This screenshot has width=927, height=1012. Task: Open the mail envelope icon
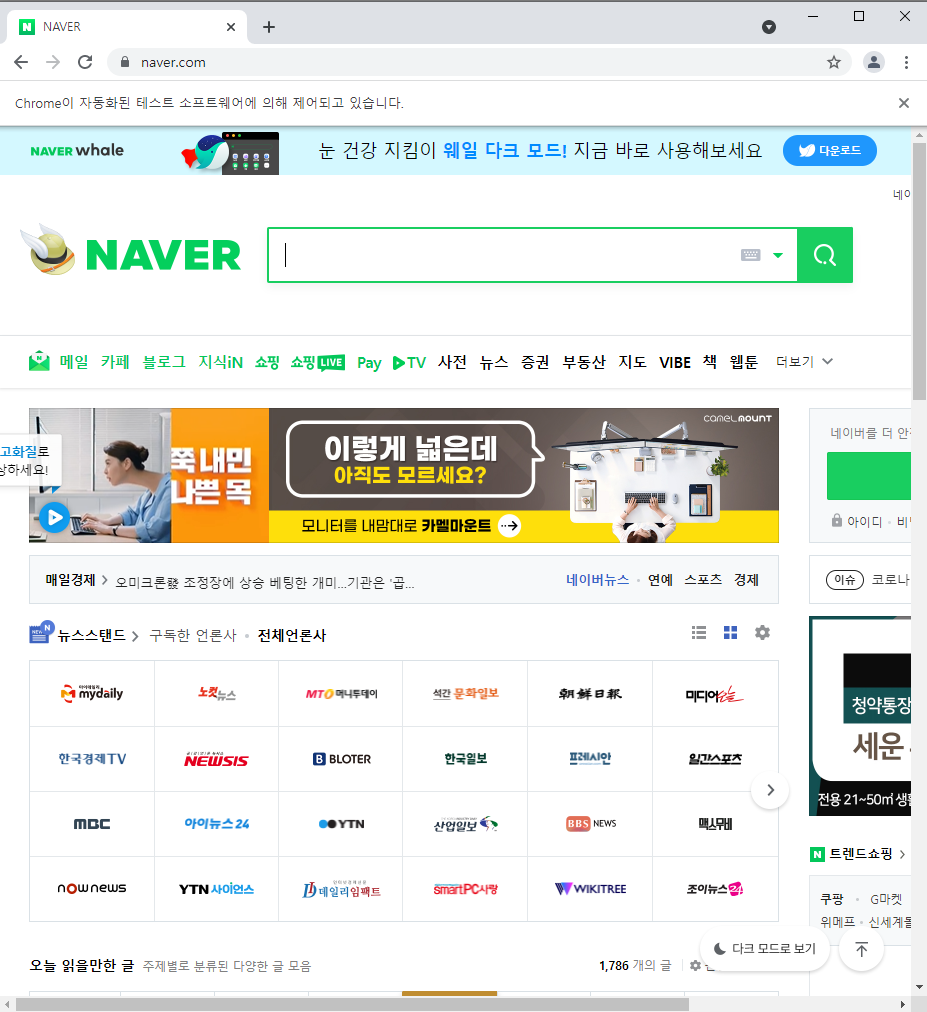39,361
